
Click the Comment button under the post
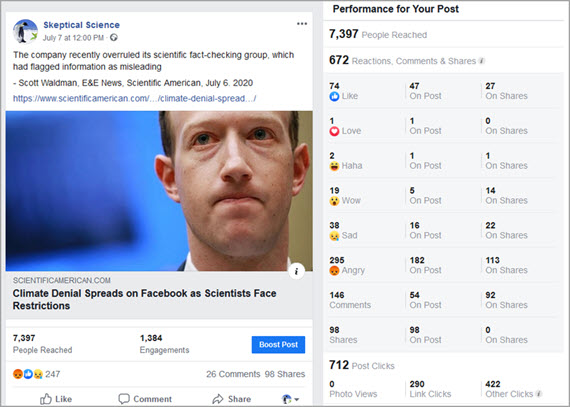click(x=145, y=399)
